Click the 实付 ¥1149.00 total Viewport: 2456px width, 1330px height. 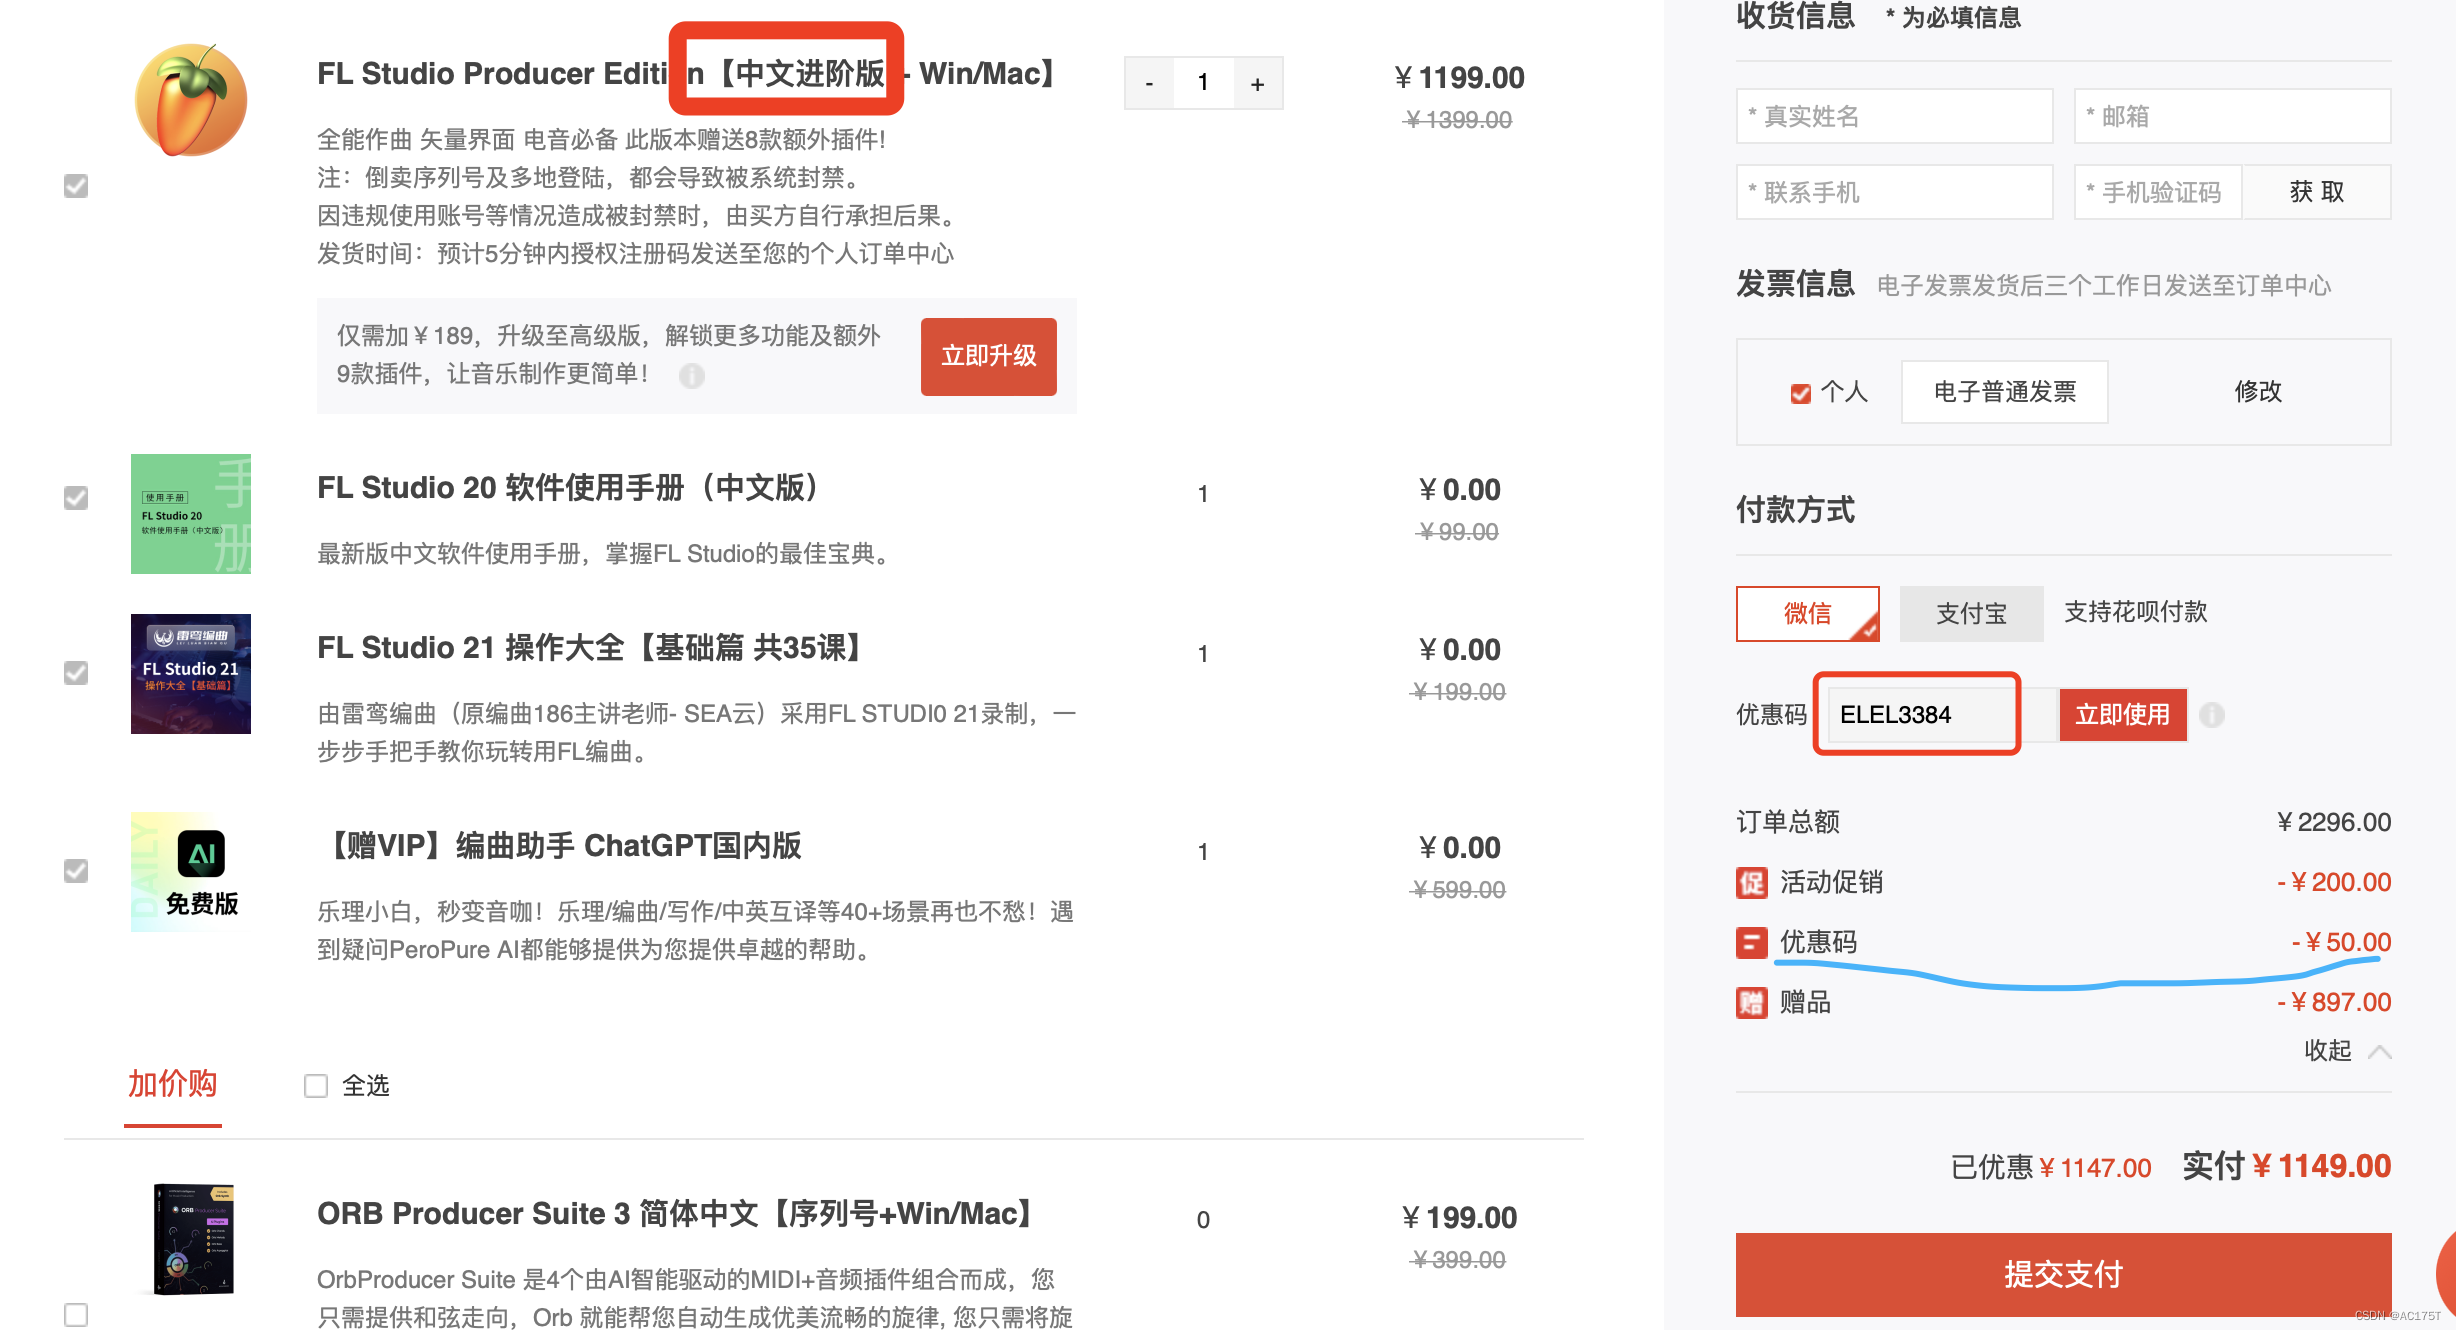pos(2286,1165)
